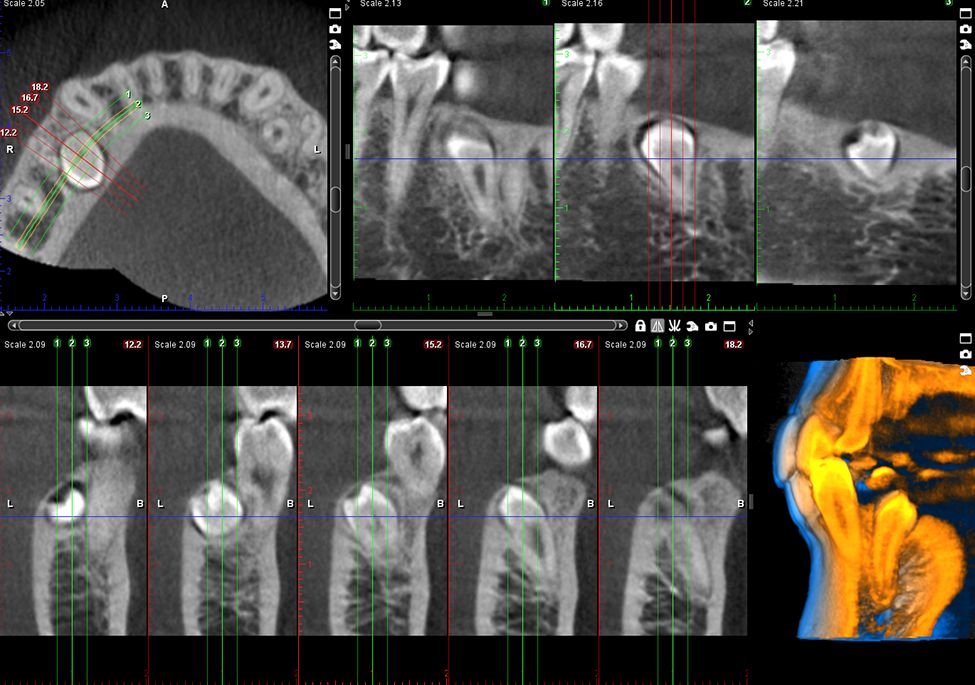Screen dimensions: 975x685
Task: Click the axial view scrollbar down arrow
Action: tap(335, 292)
